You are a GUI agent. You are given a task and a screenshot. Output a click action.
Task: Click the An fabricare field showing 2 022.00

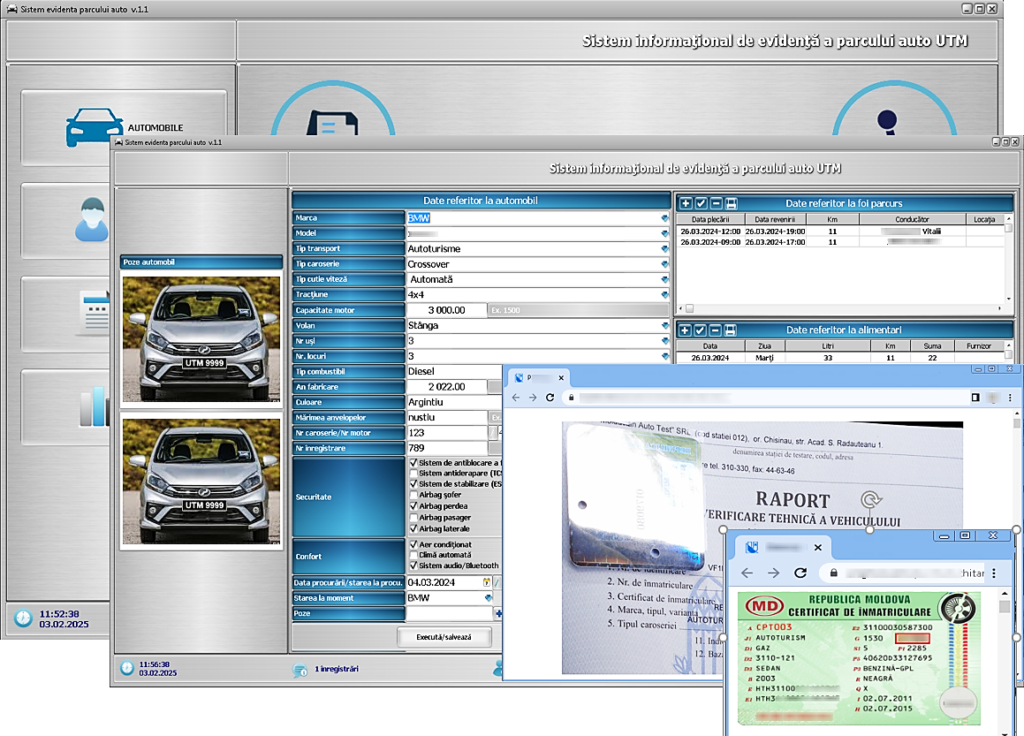click(447, 387)
